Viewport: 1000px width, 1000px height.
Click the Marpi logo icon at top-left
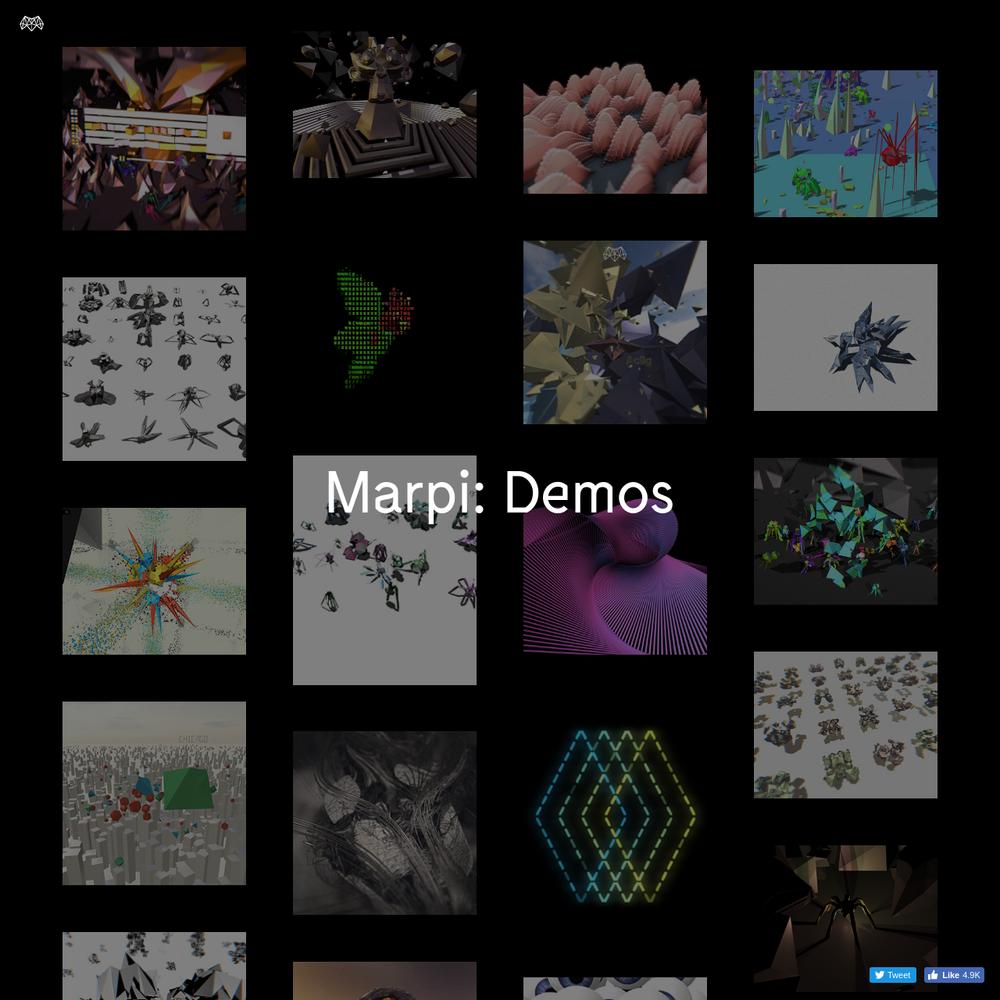tap(31, 24)
